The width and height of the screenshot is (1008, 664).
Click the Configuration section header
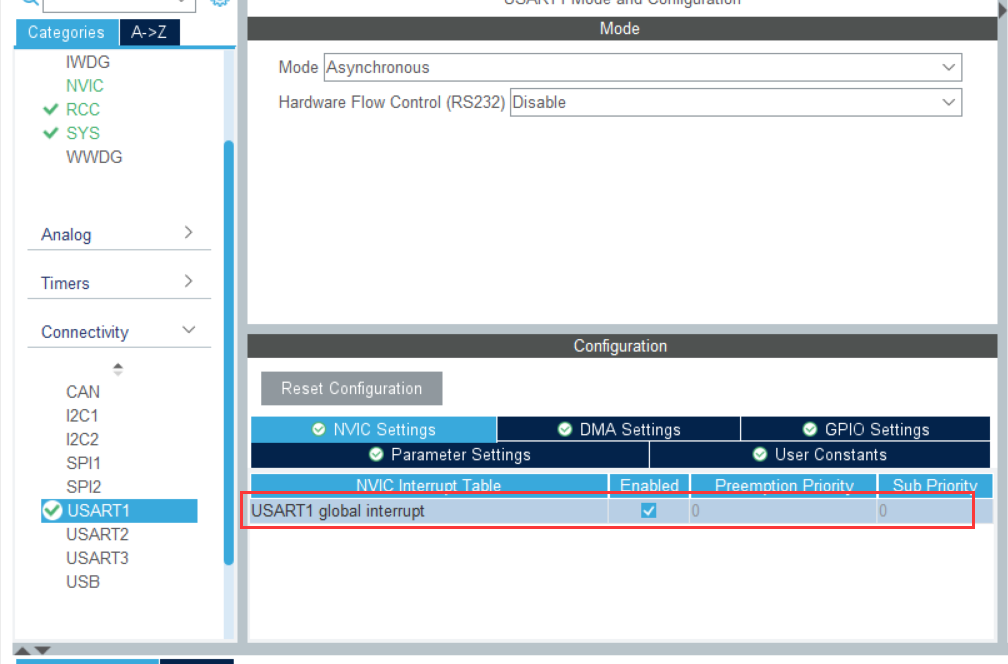coord(622,346)
